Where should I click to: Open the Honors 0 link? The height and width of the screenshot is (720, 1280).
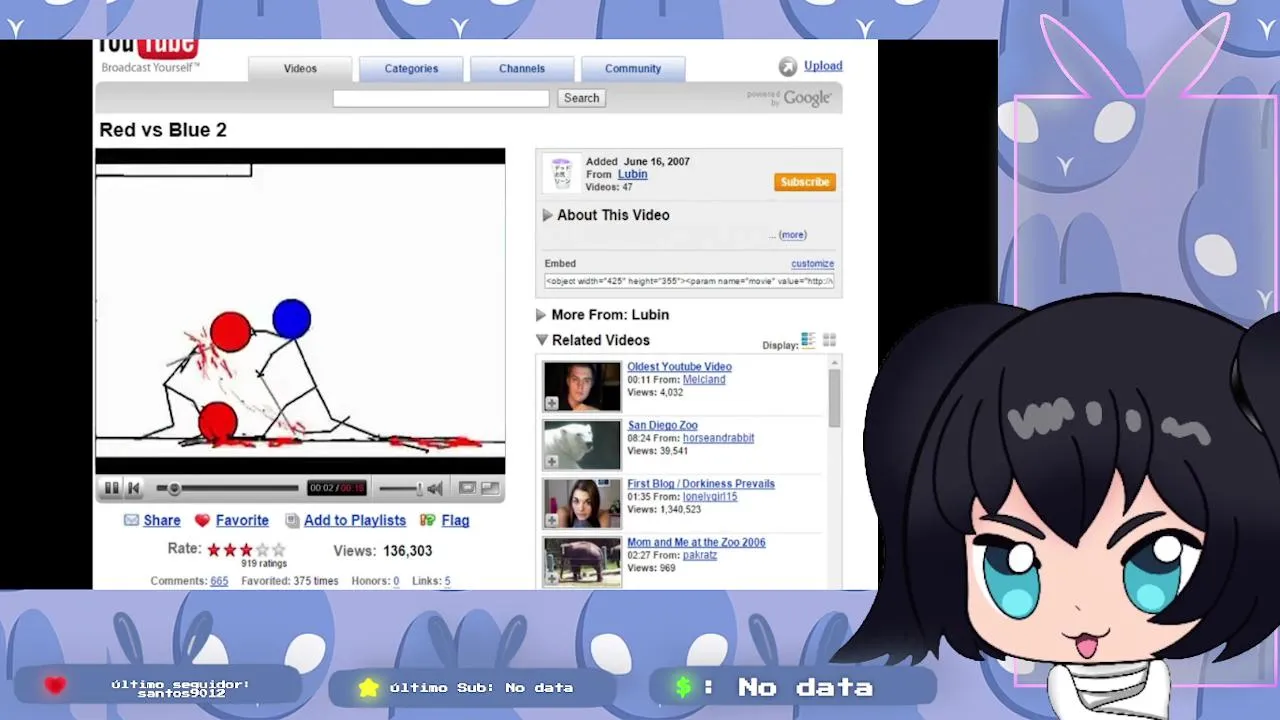(396, 581)
